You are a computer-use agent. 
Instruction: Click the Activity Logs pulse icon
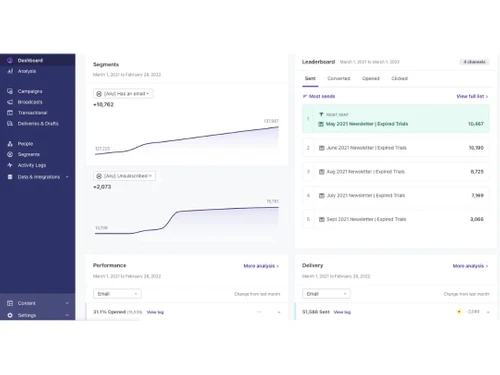pos(10,165)
